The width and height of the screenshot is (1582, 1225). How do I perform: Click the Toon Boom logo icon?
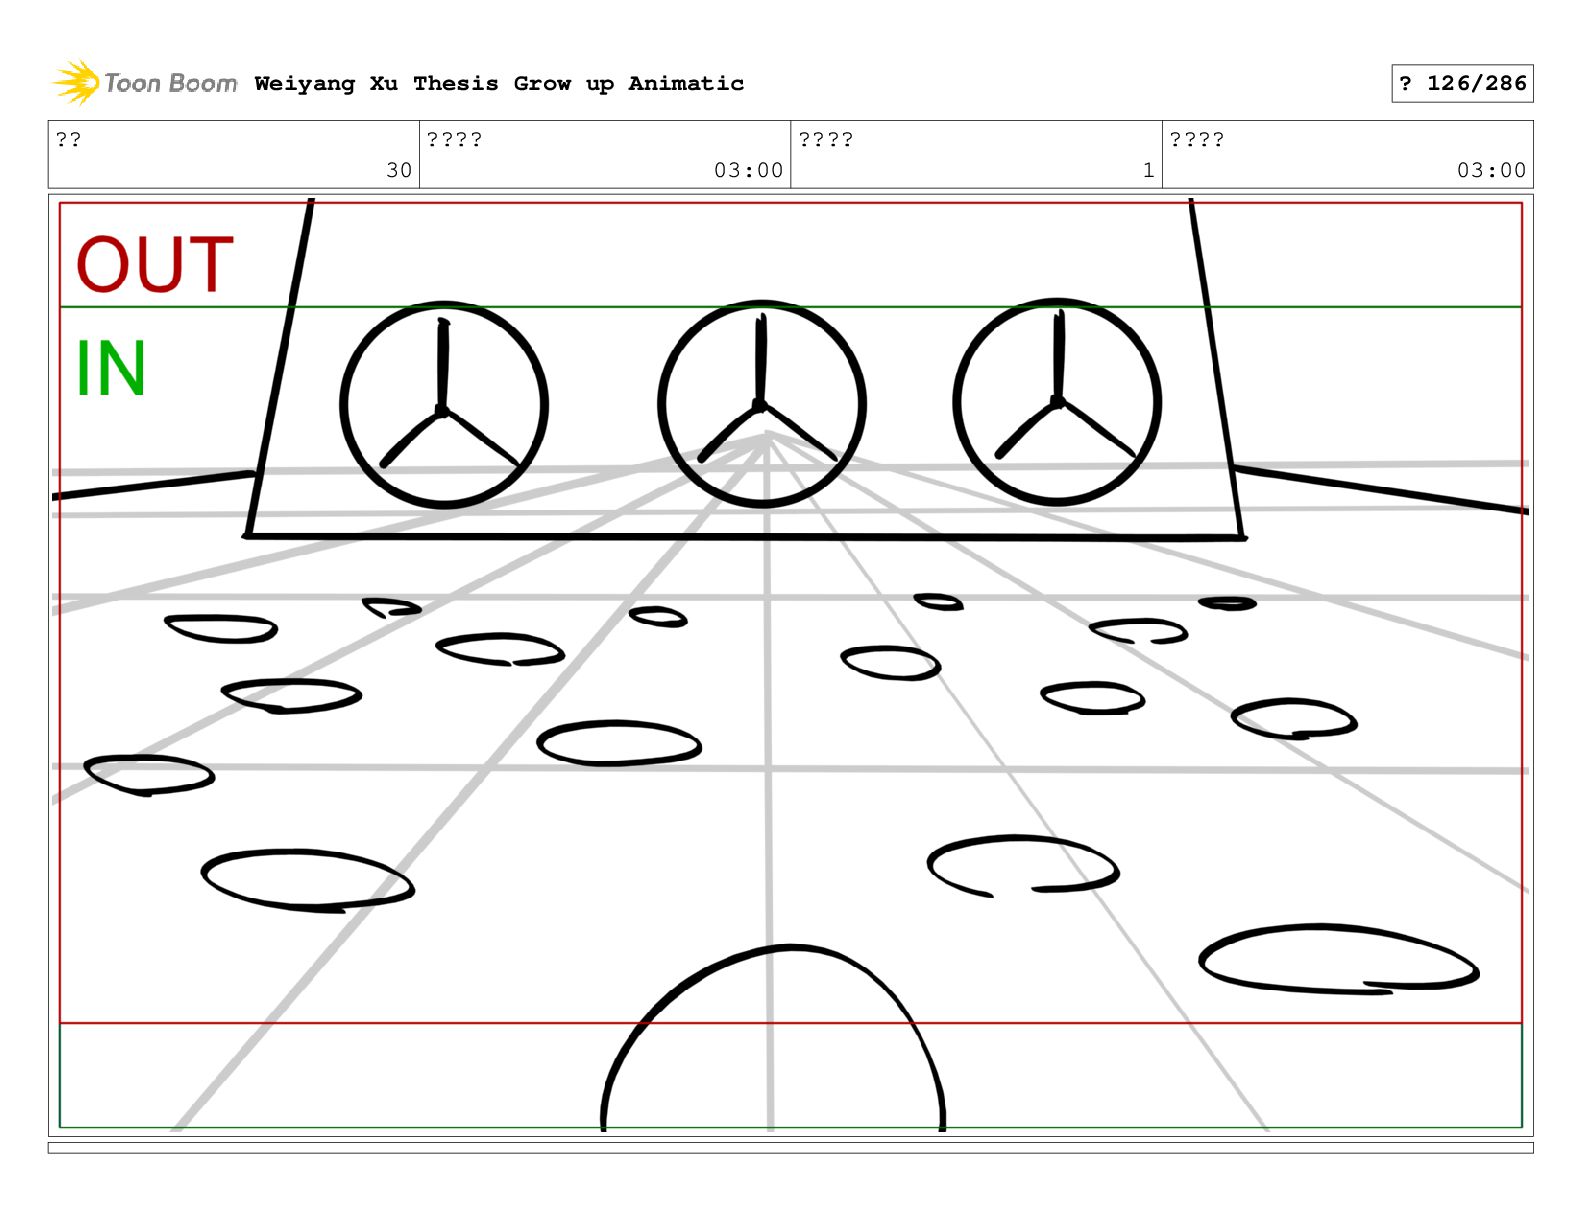click(76, 82)
